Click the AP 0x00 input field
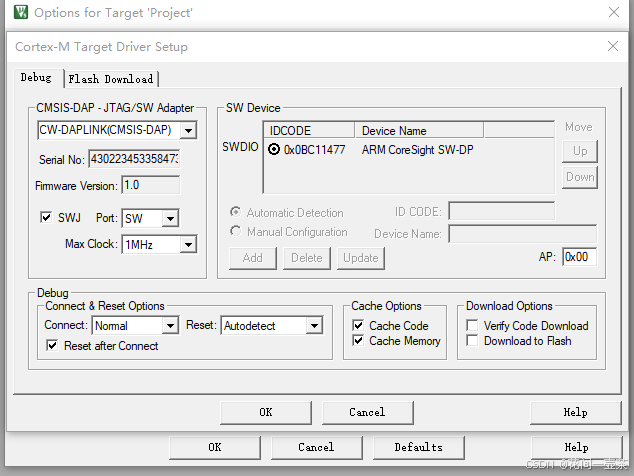Screen dimensions: 634x476 click(x=579, y=257)
